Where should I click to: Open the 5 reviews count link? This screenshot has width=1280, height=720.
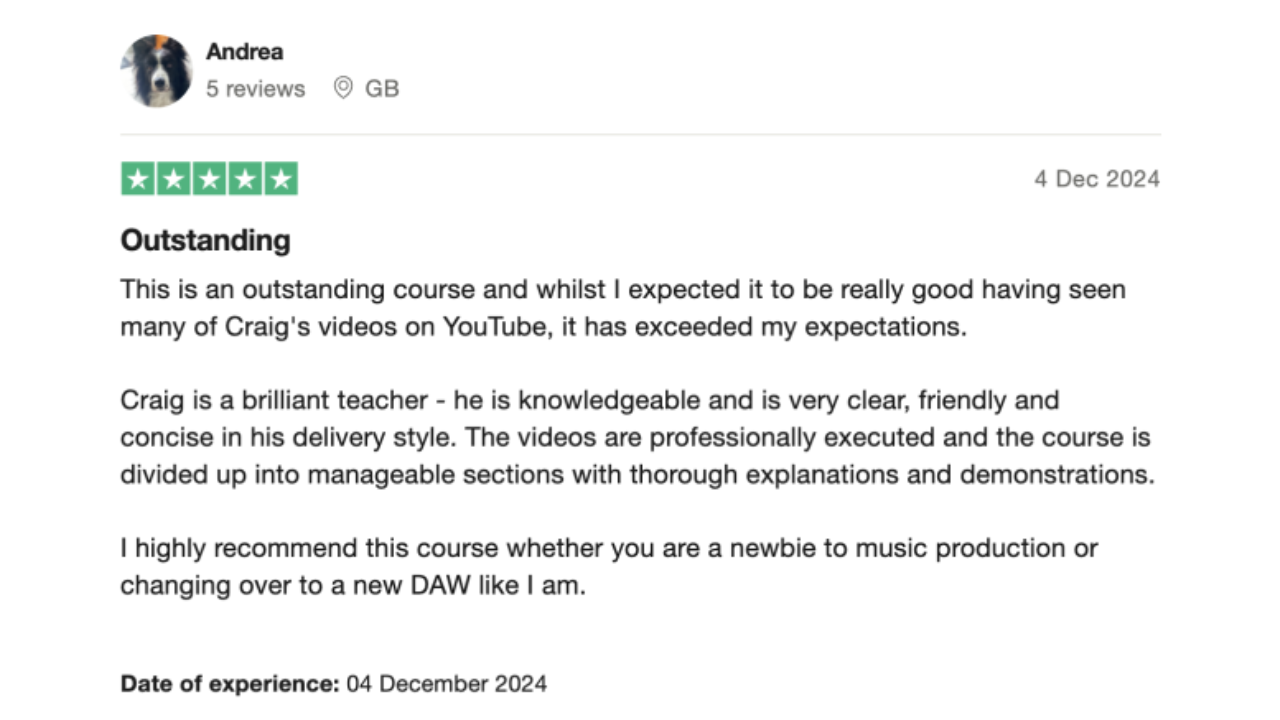point(255,89)
